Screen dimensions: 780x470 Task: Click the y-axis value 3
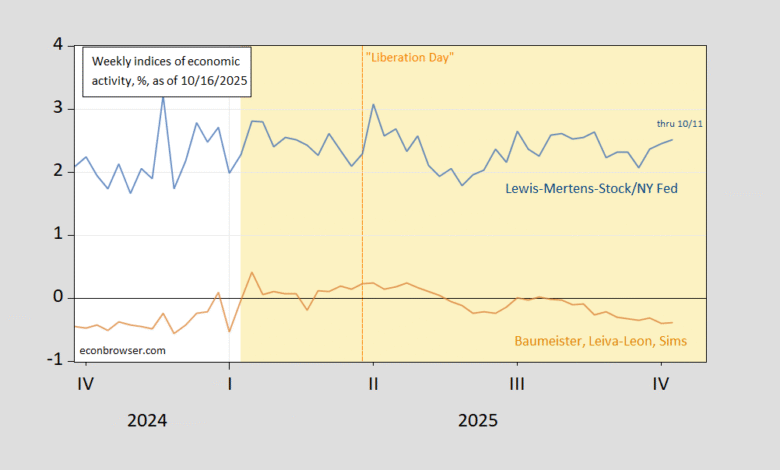tap(57, 108)
